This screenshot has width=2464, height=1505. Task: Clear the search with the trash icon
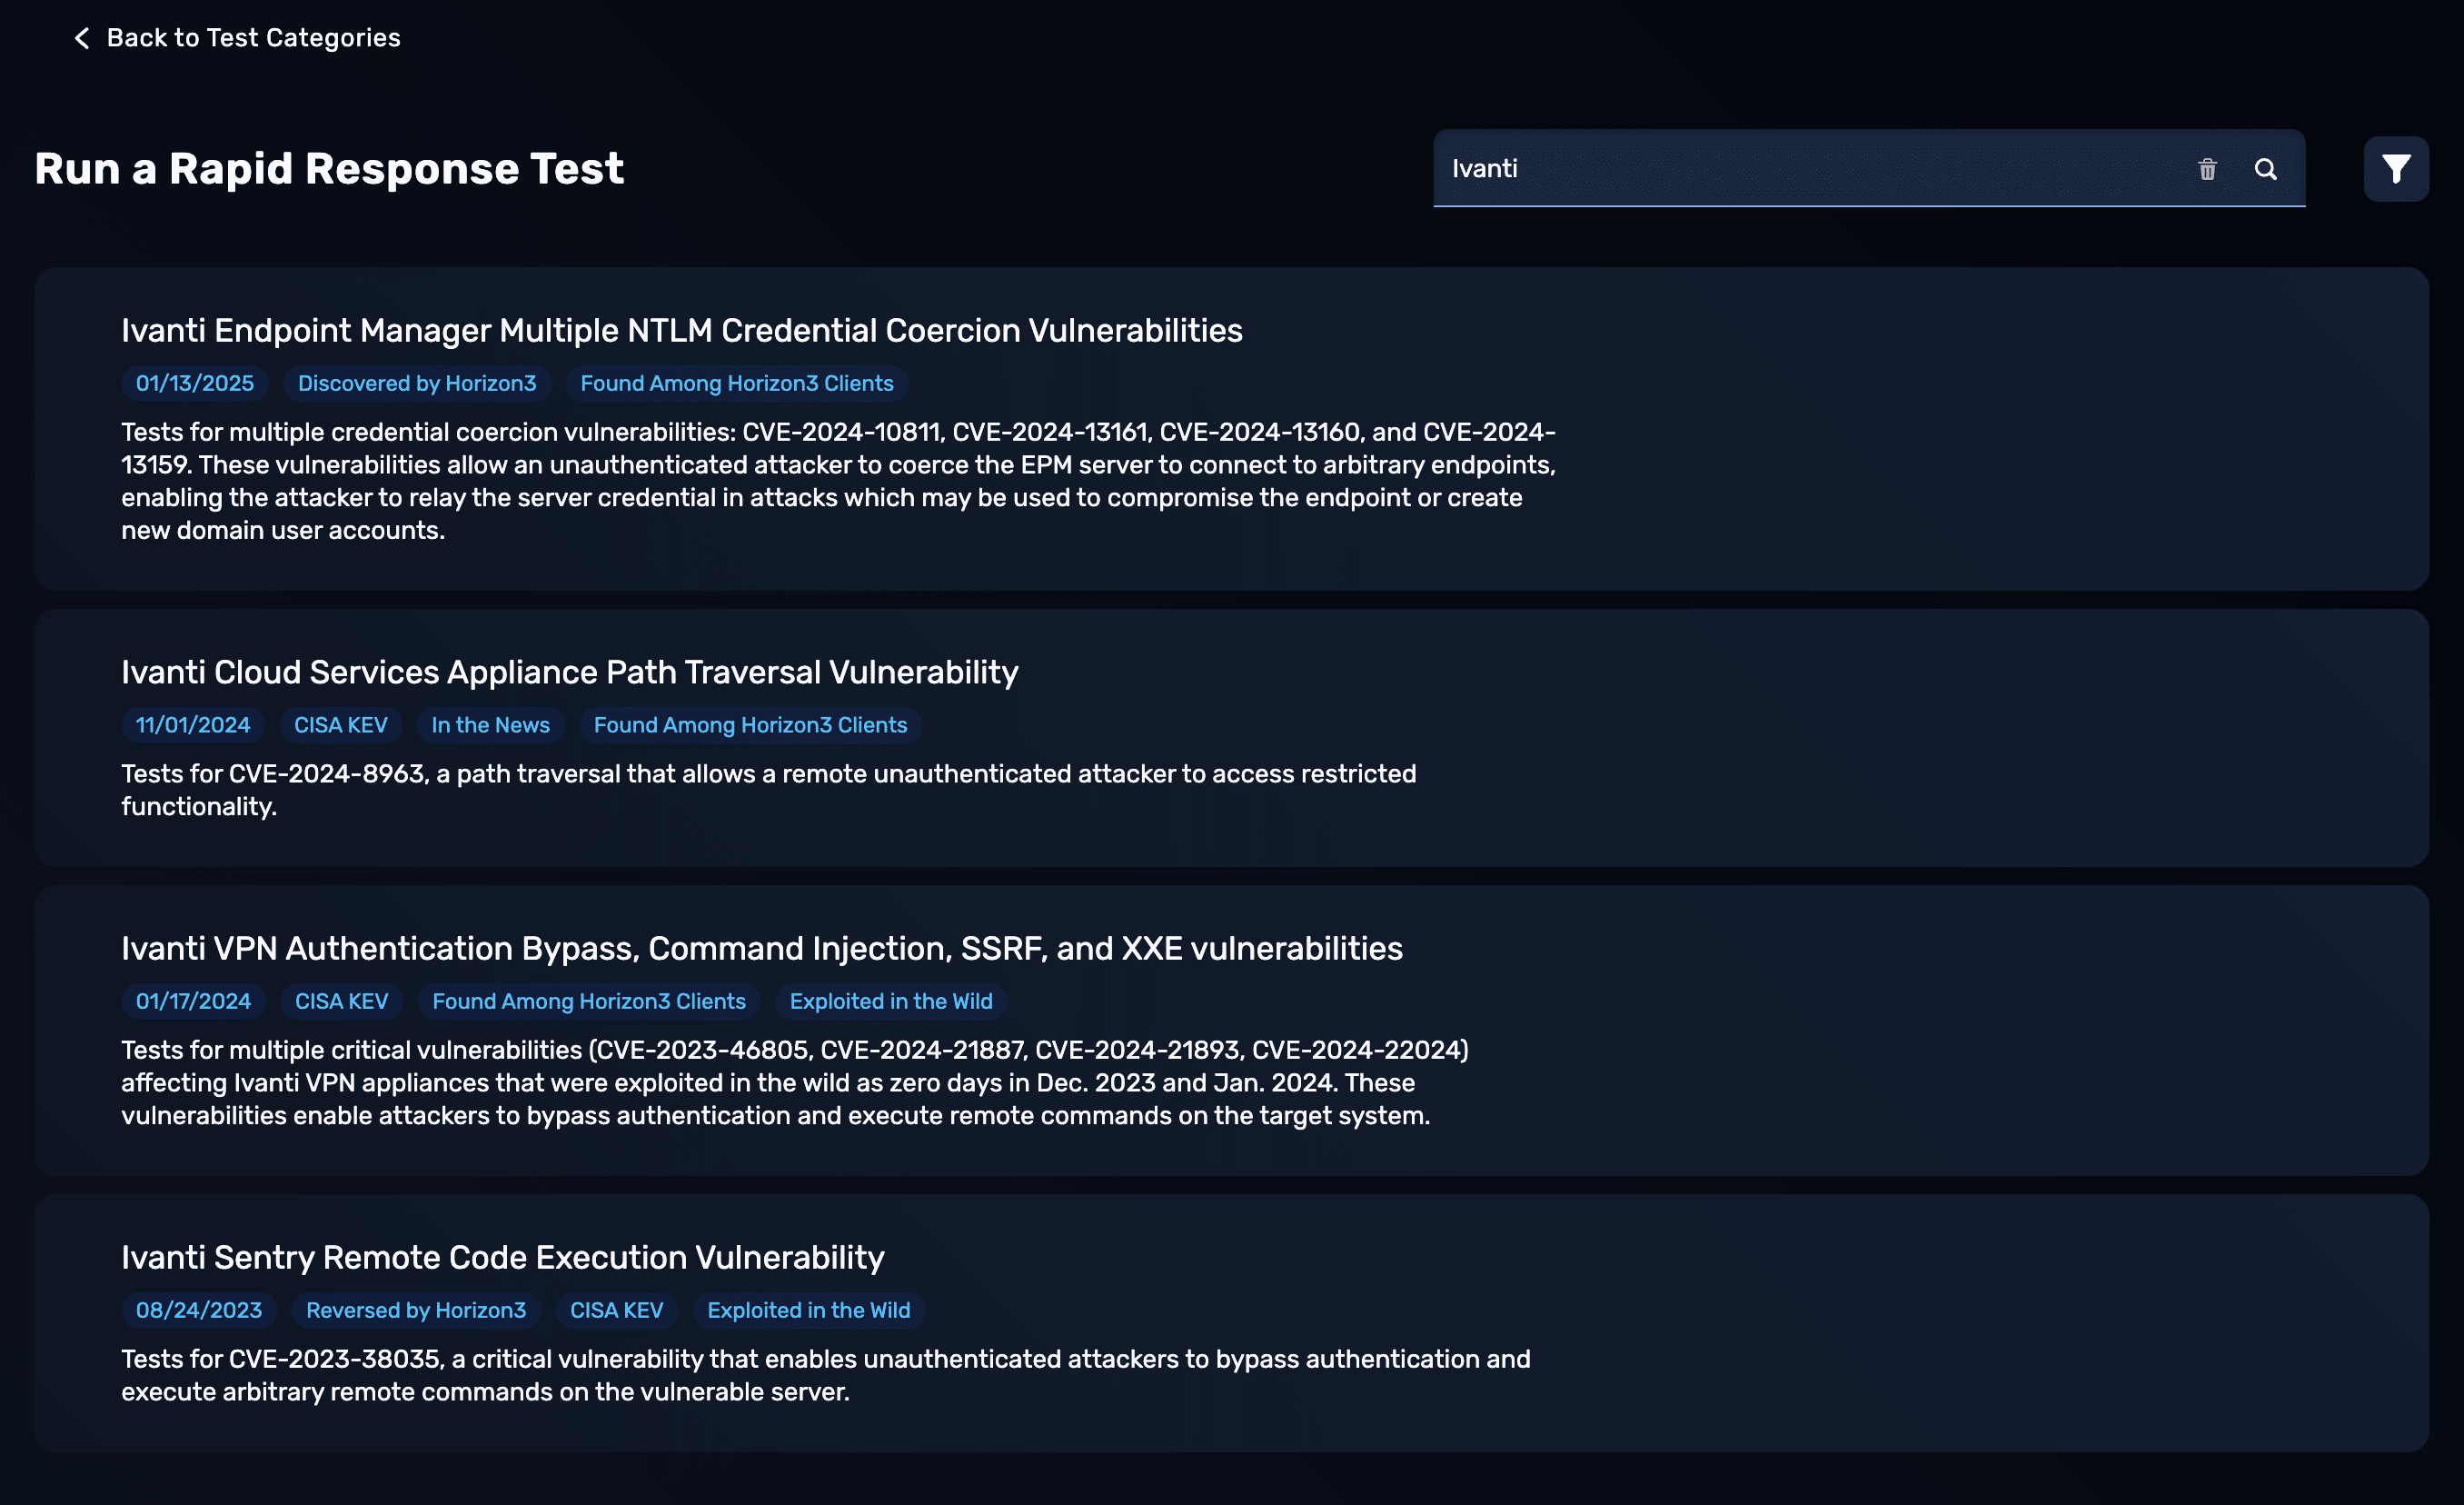point(2207,169)
